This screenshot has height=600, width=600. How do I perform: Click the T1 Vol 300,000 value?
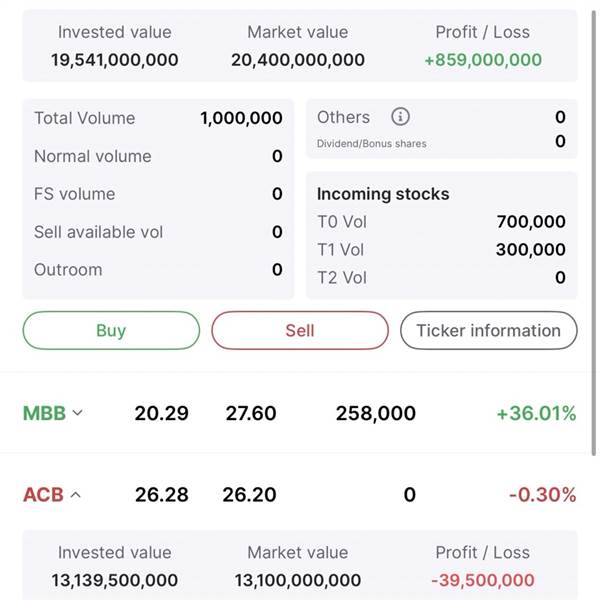pos(531,249)
